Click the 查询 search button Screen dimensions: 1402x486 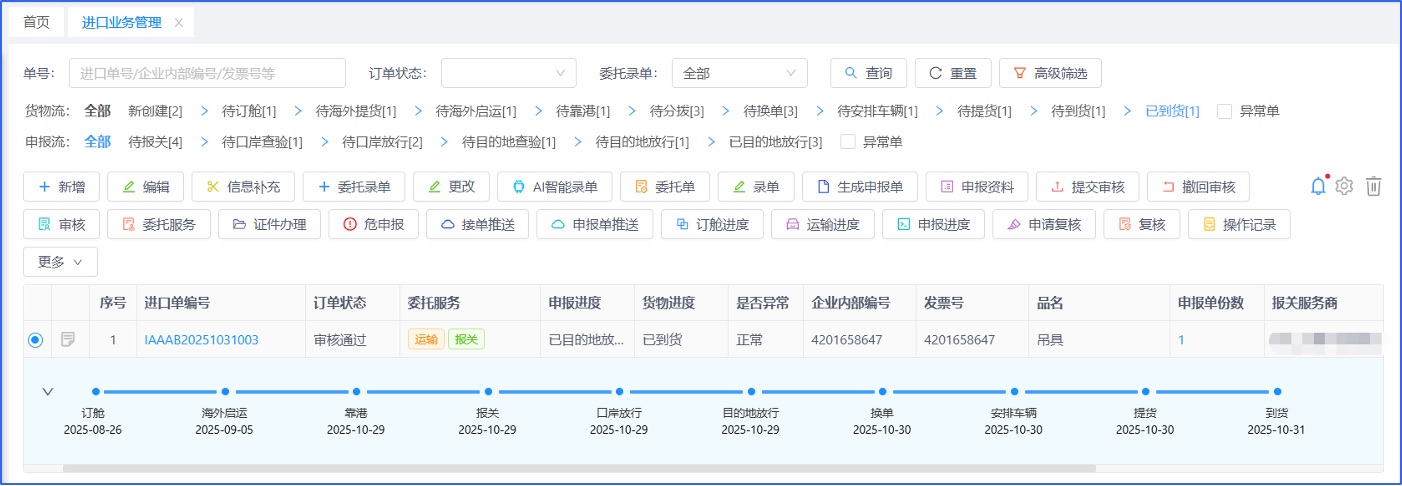(x=868, y=73)
